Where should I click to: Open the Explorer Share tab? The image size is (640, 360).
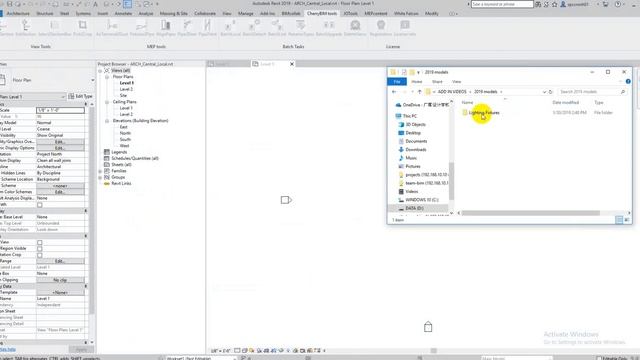click(437, 82)
